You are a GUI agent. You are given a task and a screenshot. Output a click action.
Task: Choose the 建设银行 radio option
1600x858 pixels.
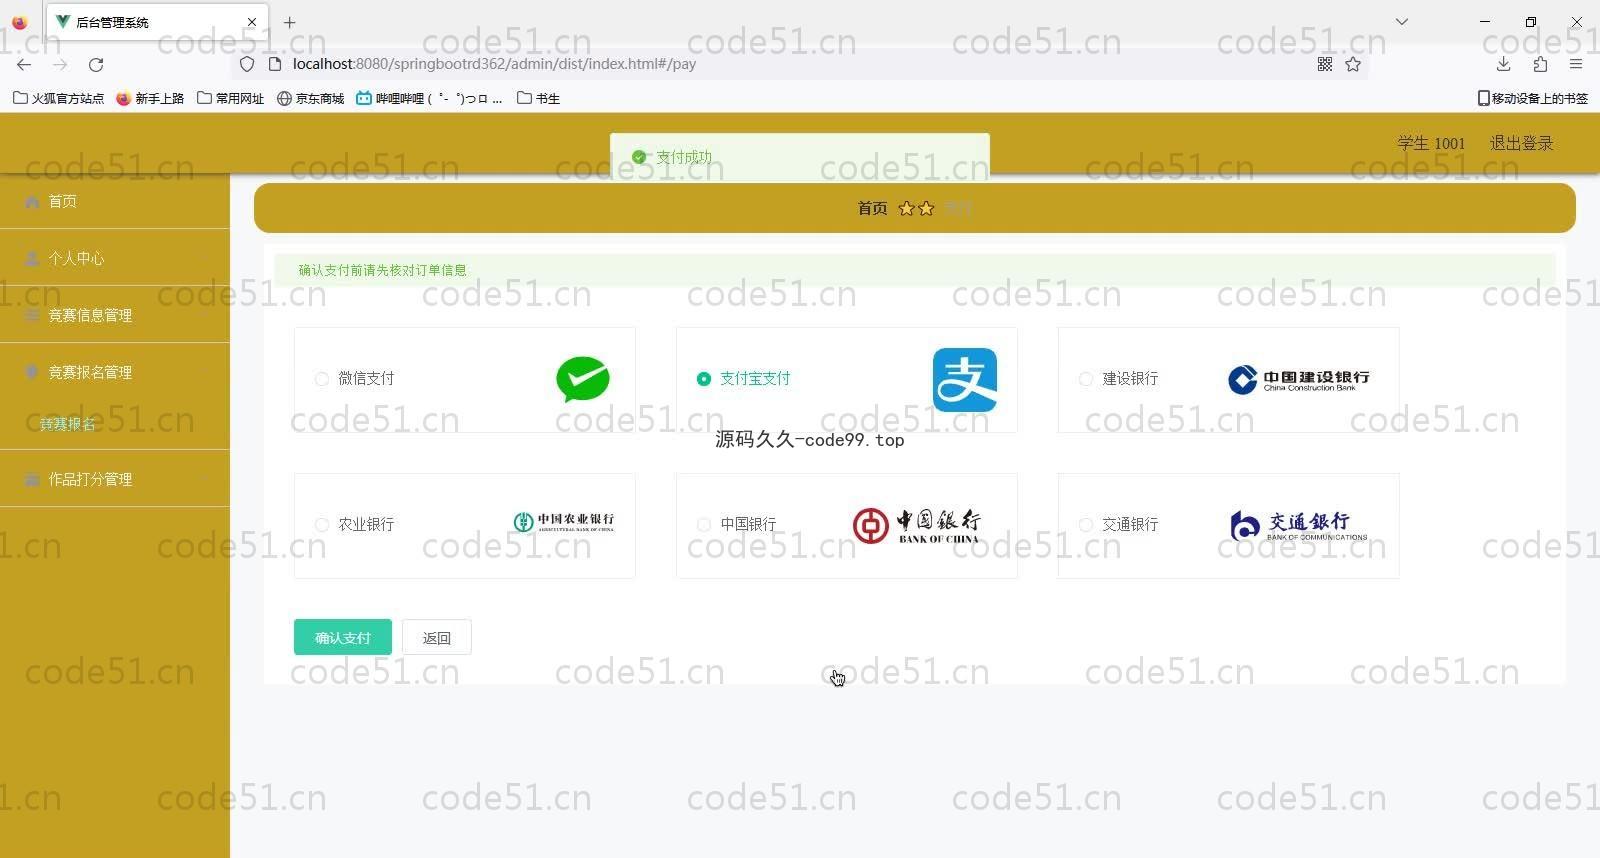tap(1086, 379)
